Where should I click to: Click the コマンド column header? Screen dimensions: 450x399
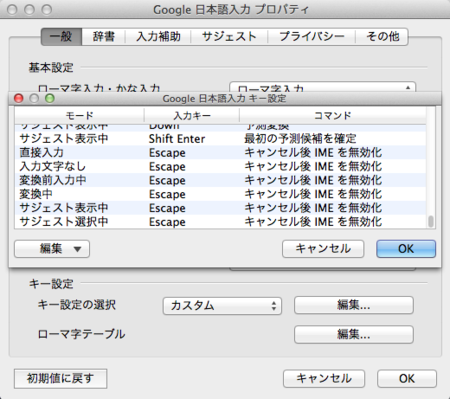[x=332, y=116]
